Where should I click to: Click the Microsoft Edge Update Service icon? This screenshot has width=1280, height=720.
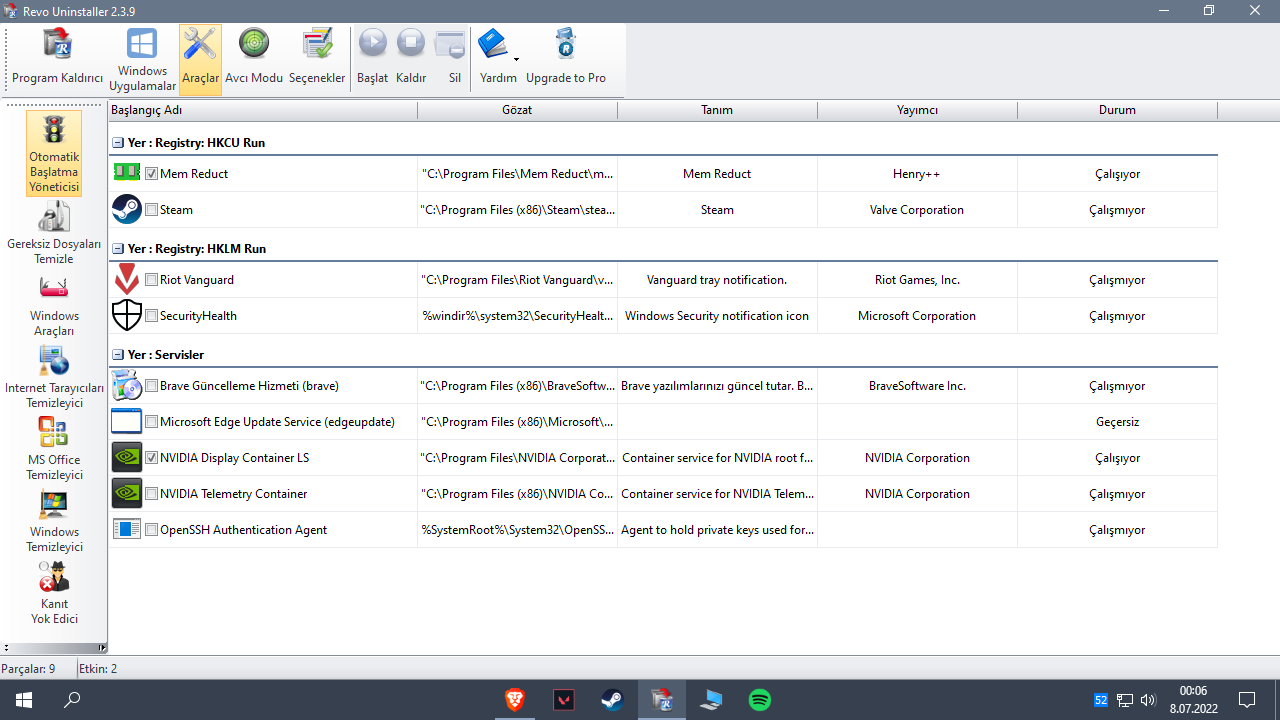[127, 421]
